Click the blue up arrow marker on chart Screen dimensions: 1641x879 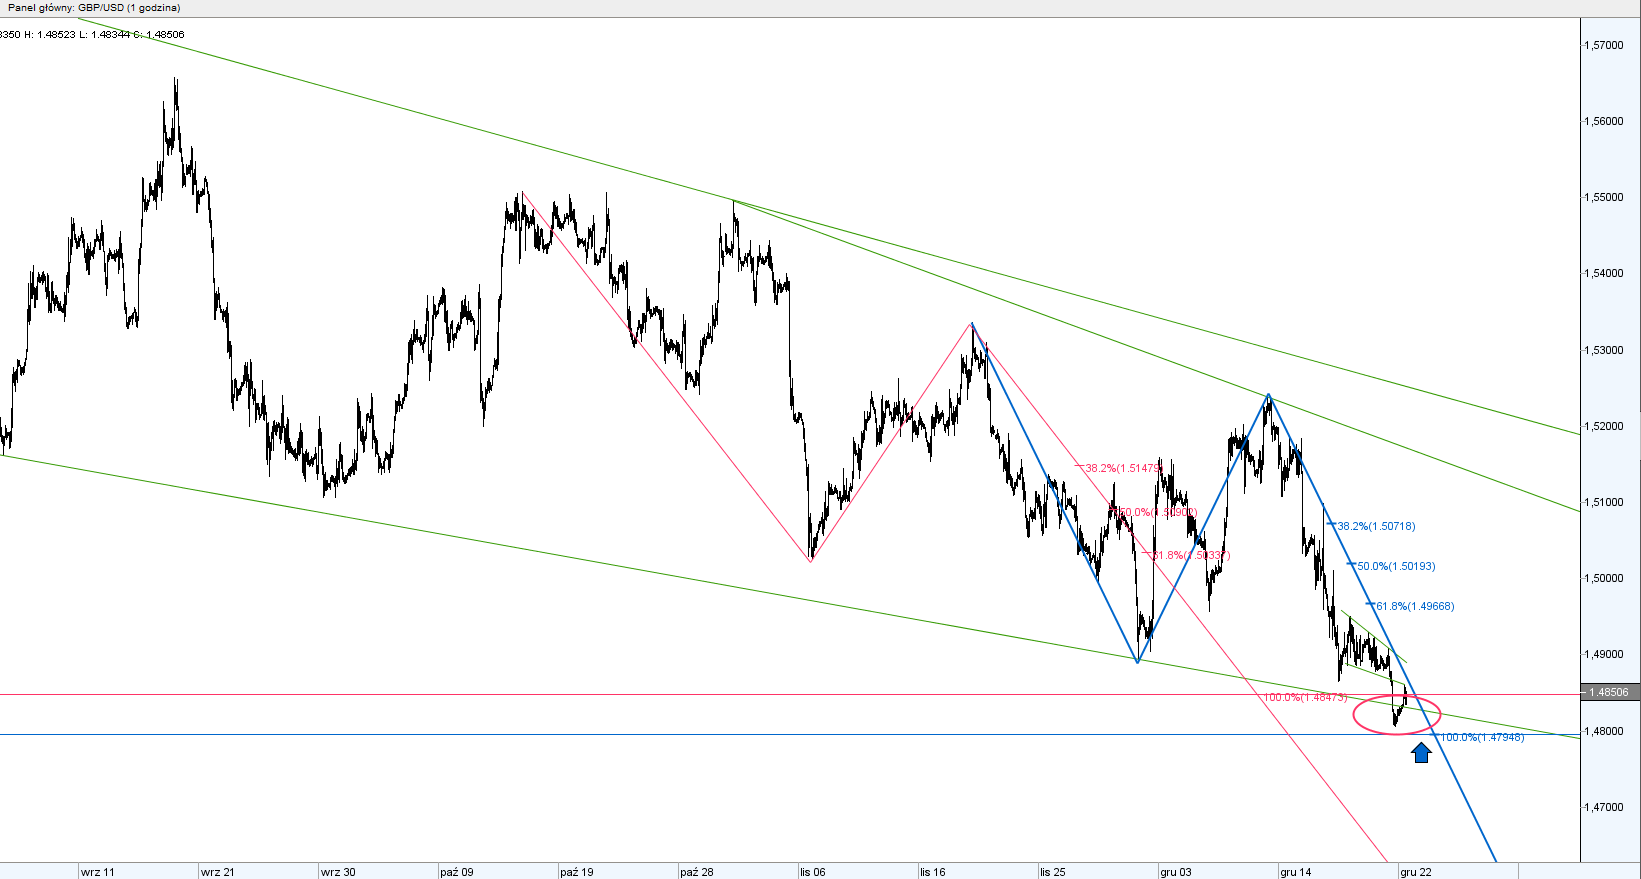[x=1421, y=752]
